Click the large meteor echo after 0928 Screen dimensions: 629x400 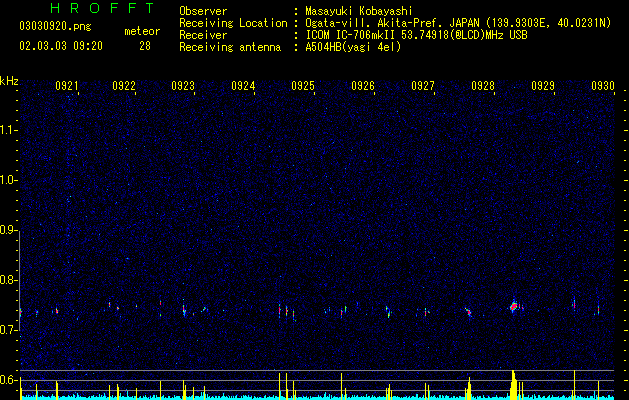click(514, 307)
